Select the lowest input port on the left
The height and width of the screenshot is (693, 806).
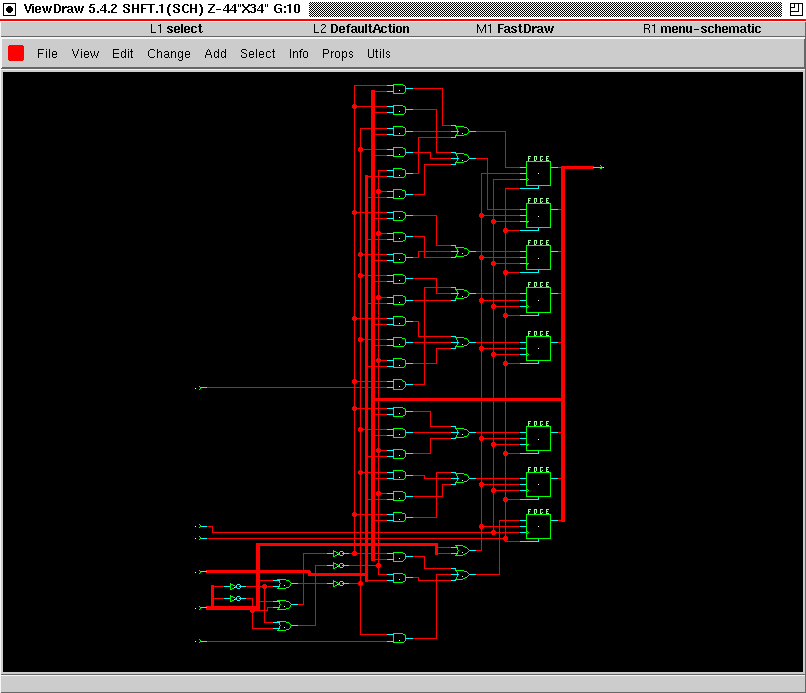click(x=200, y=640)
